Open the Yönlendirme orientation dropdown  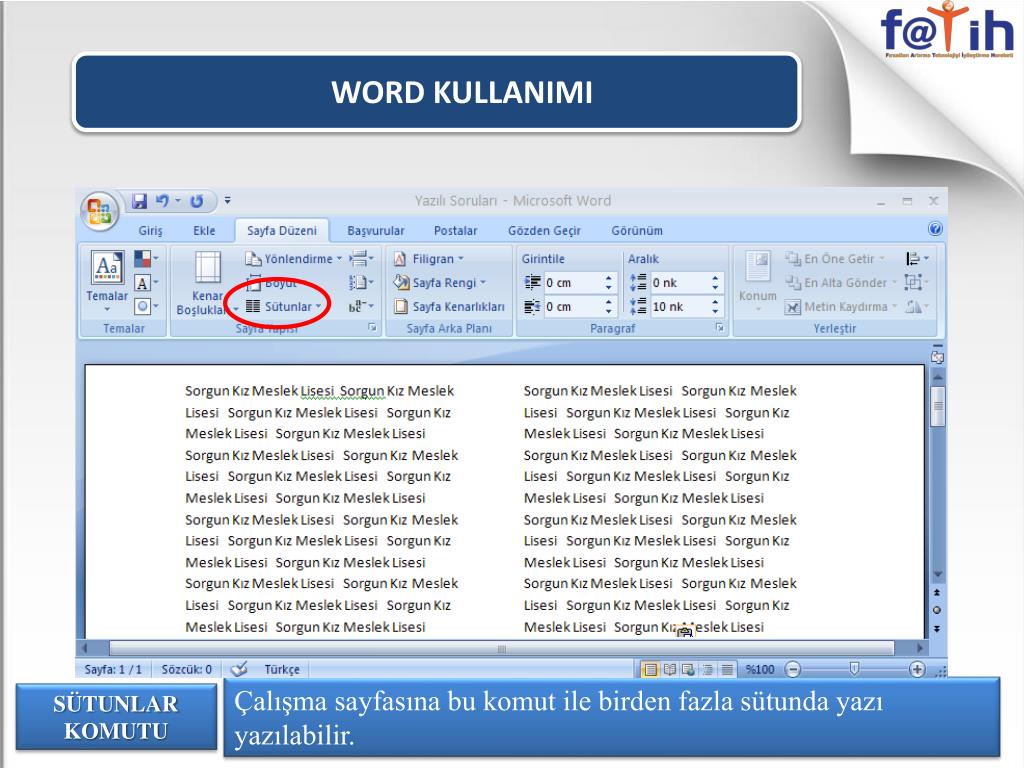click(x=293, y=259)
